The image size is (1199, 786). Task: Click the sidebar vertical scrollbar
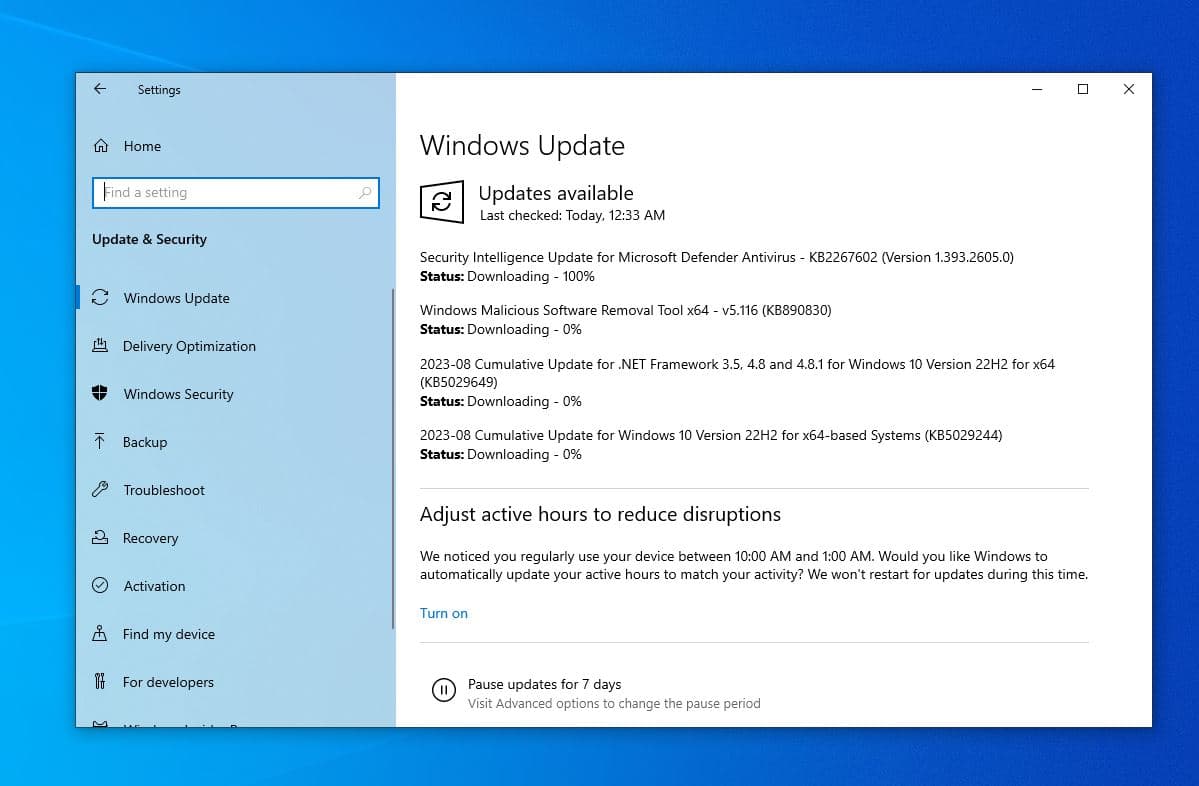coord(393,459)
